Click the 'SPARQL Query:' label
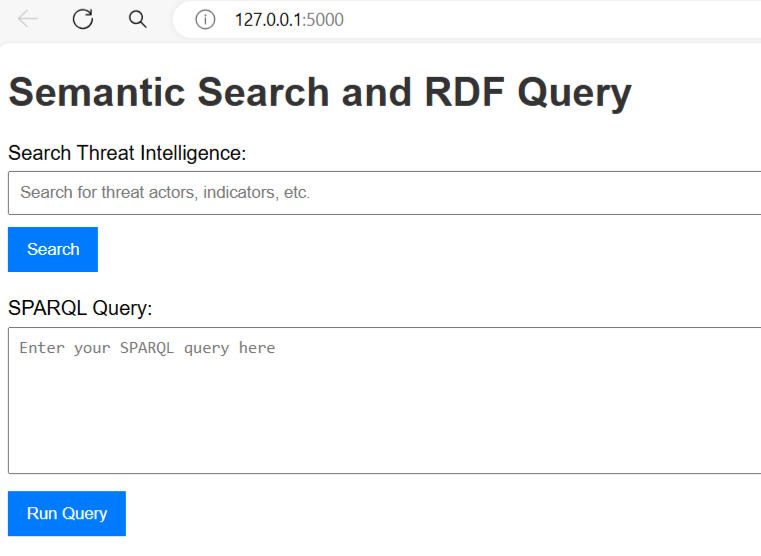761x556 pixels. [80, 308]
